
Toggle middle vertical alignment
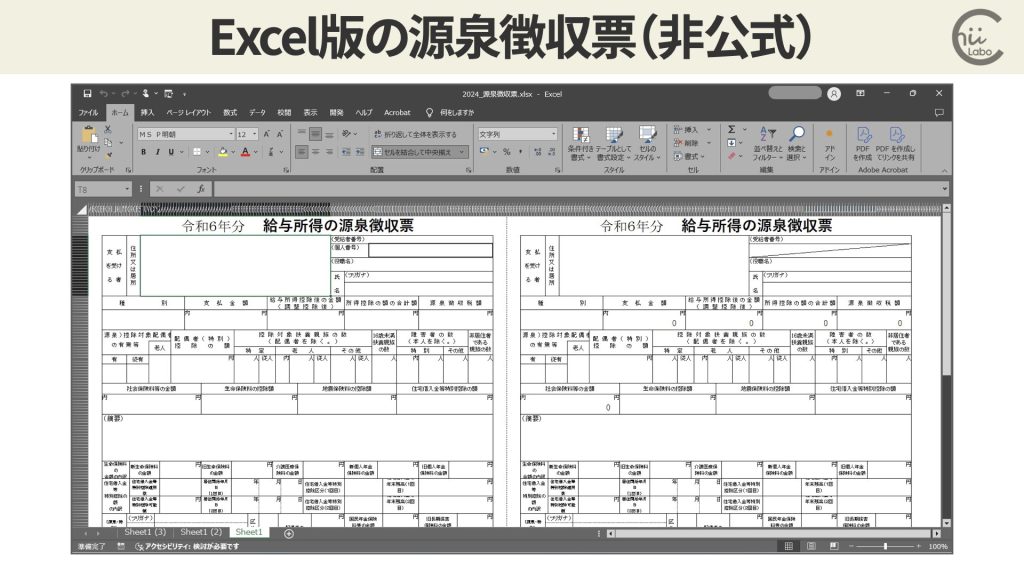[x=315, y=134]
